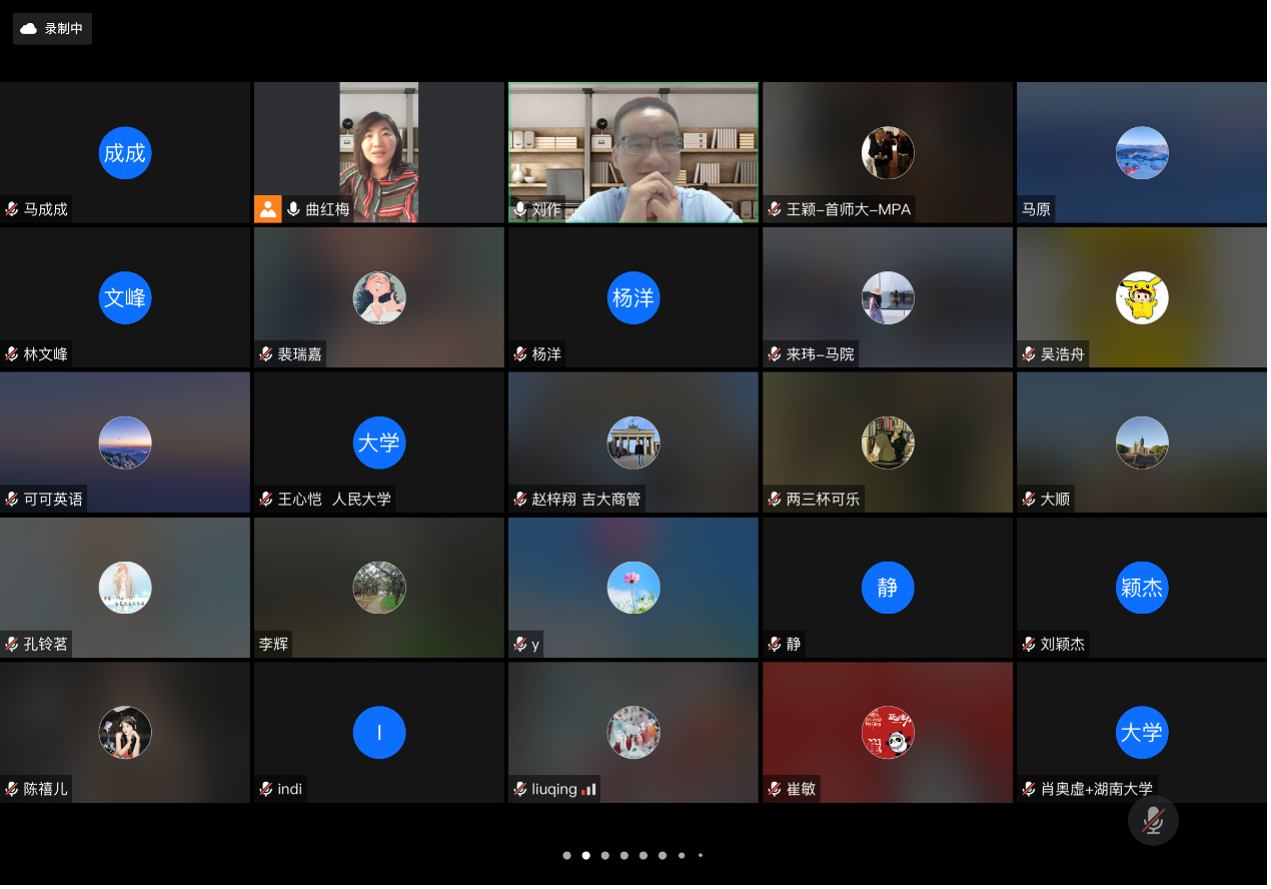
Task: Click the muted mic icon beside 马成成
Action: (12, 210)
